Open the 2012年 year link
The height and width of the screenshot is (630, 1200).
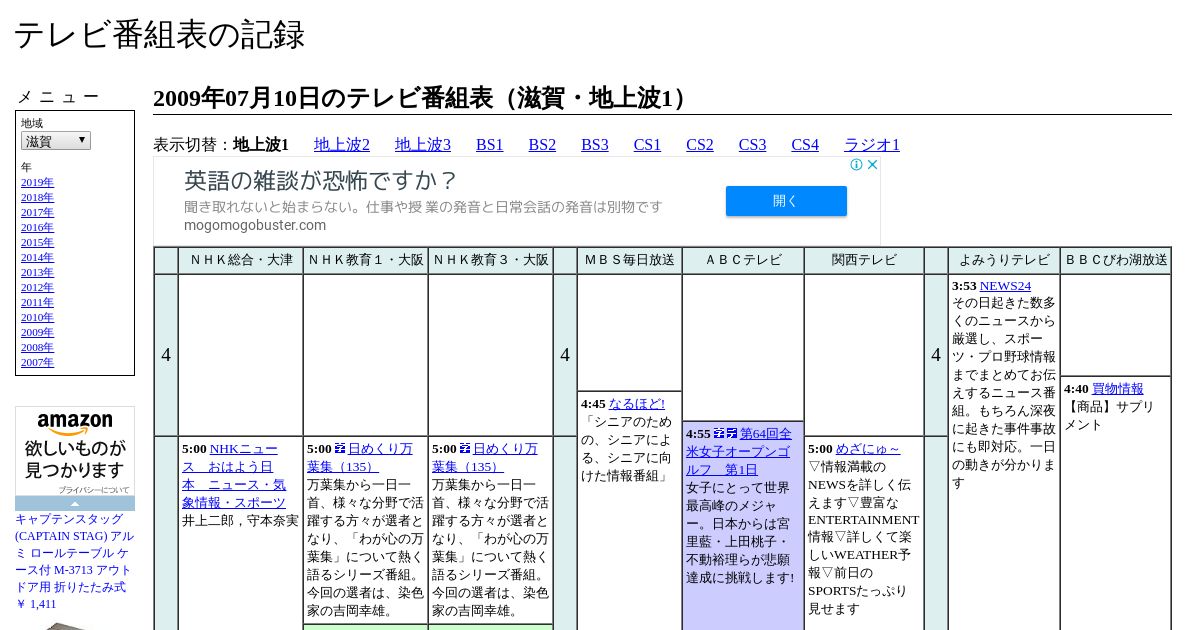(x=37, y=288)
